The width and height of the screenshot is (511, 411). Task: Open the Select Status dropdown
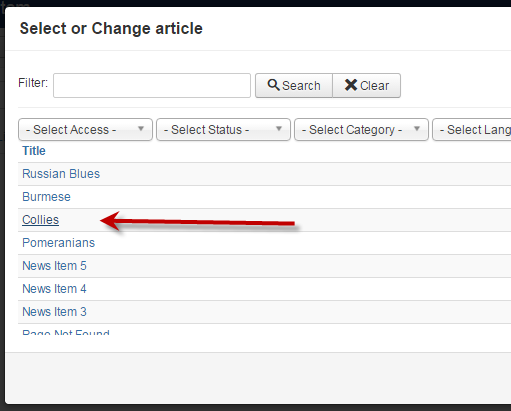(x=223, y=129)
